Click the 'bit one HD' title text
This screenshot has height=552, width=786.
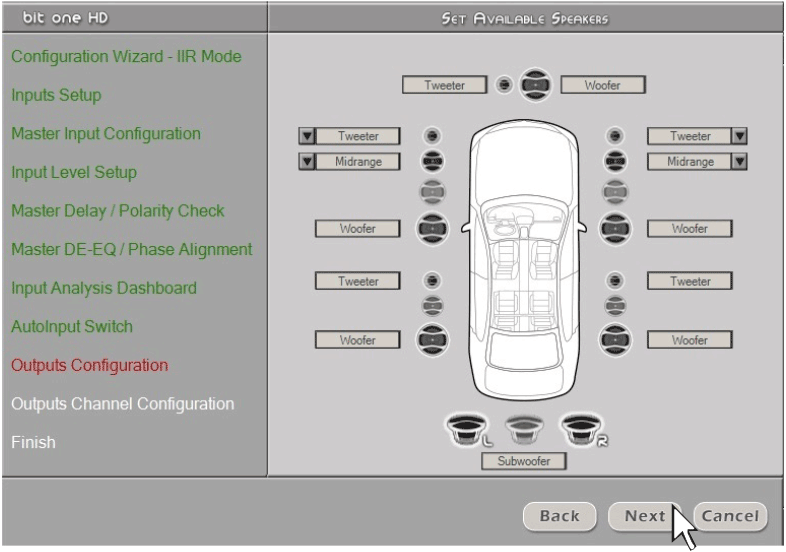point(65,18)
